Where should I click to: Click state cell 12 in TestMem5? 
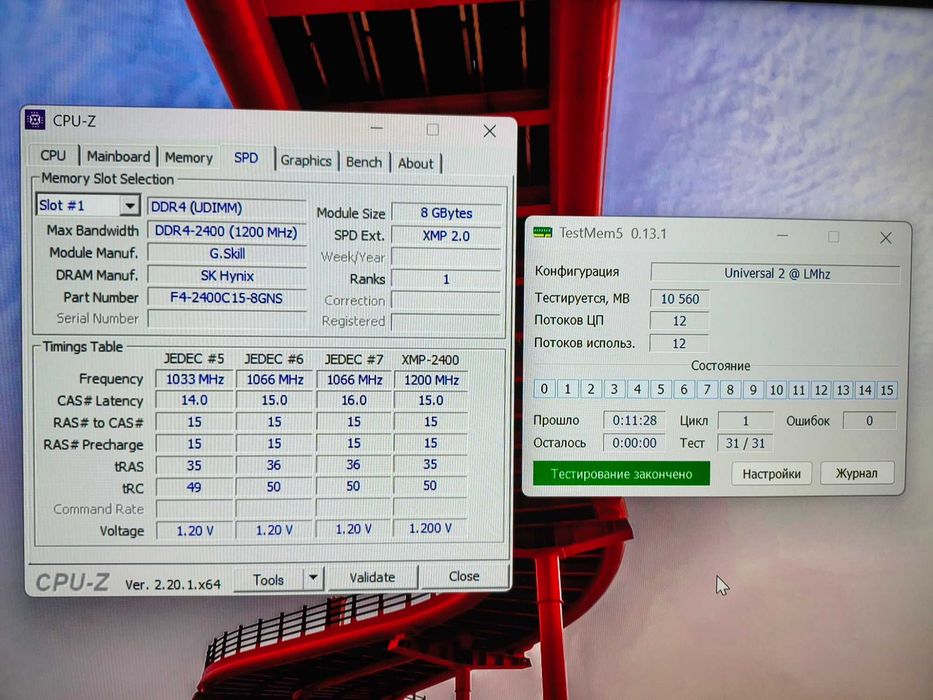click(x=821, y=390)
